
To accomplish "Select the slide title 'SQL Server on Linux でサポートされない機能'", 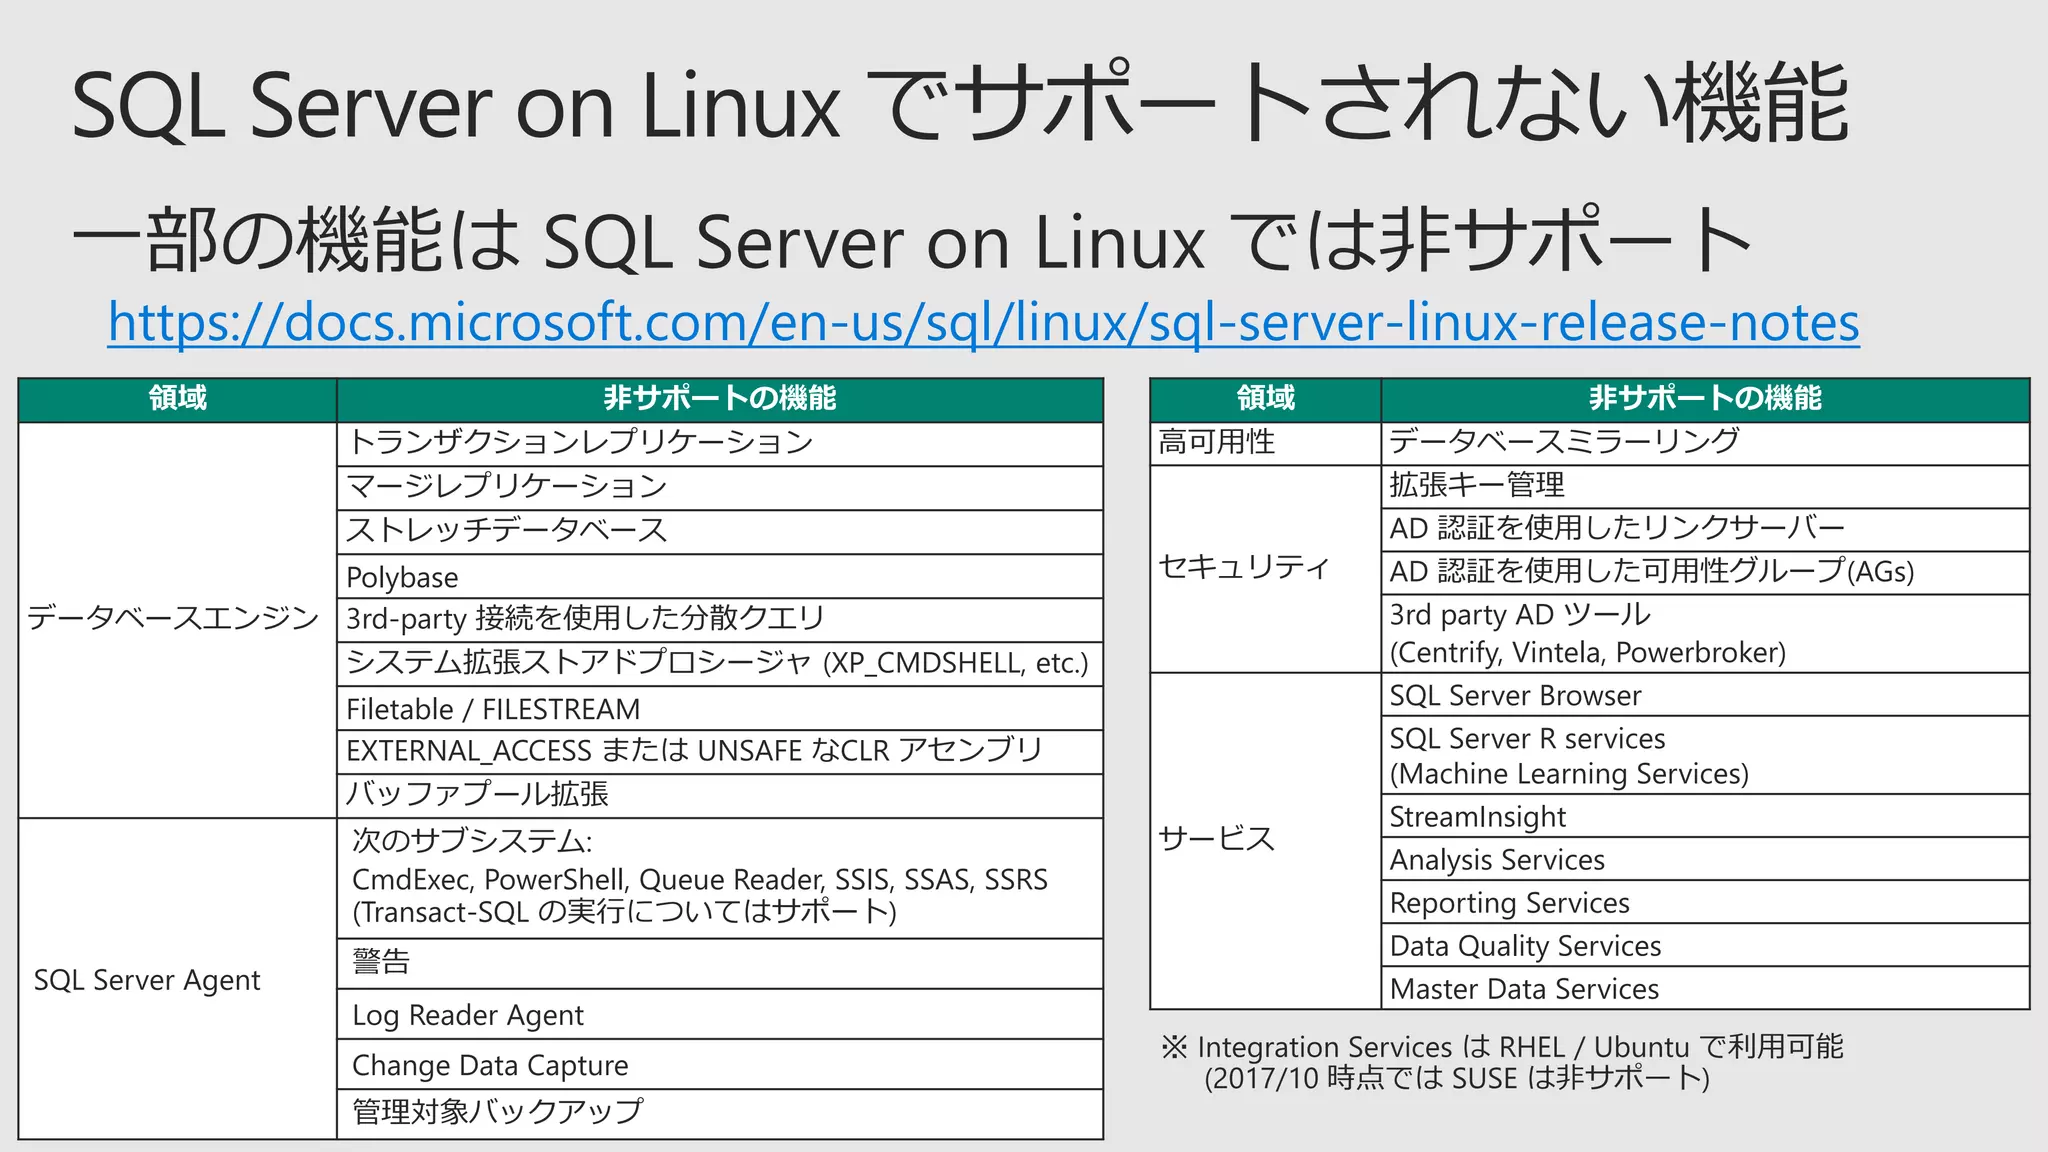I will pos(961,103).
